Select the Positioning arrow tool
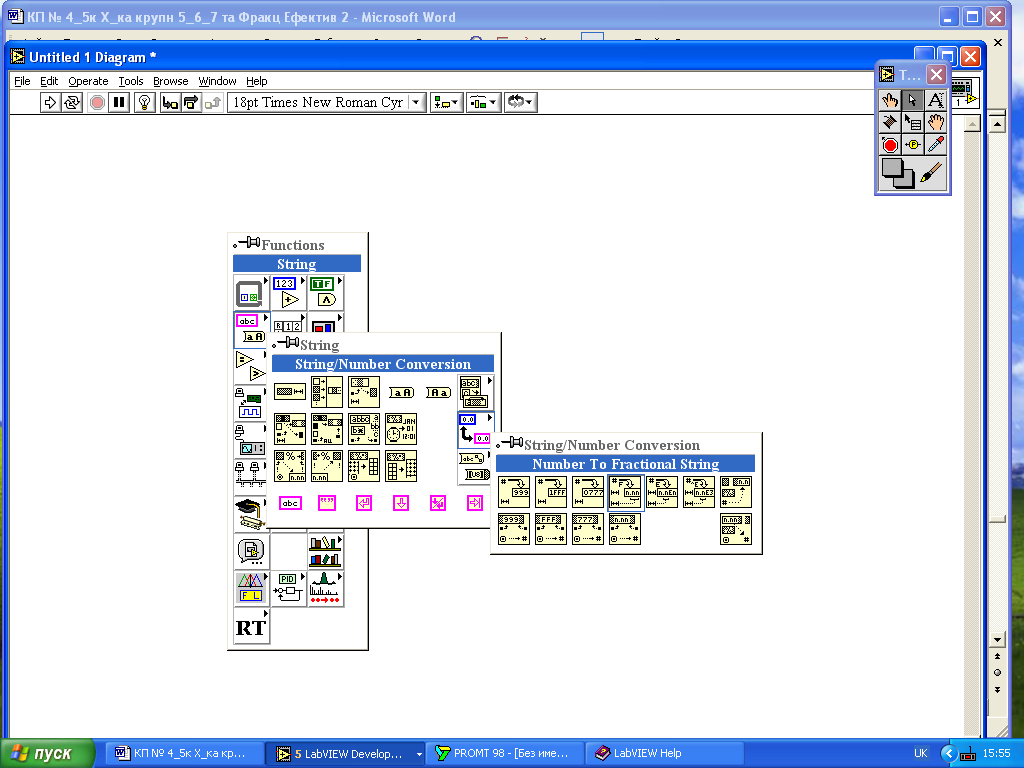This screenshot has height=768, width=1024. coord(912,100)
